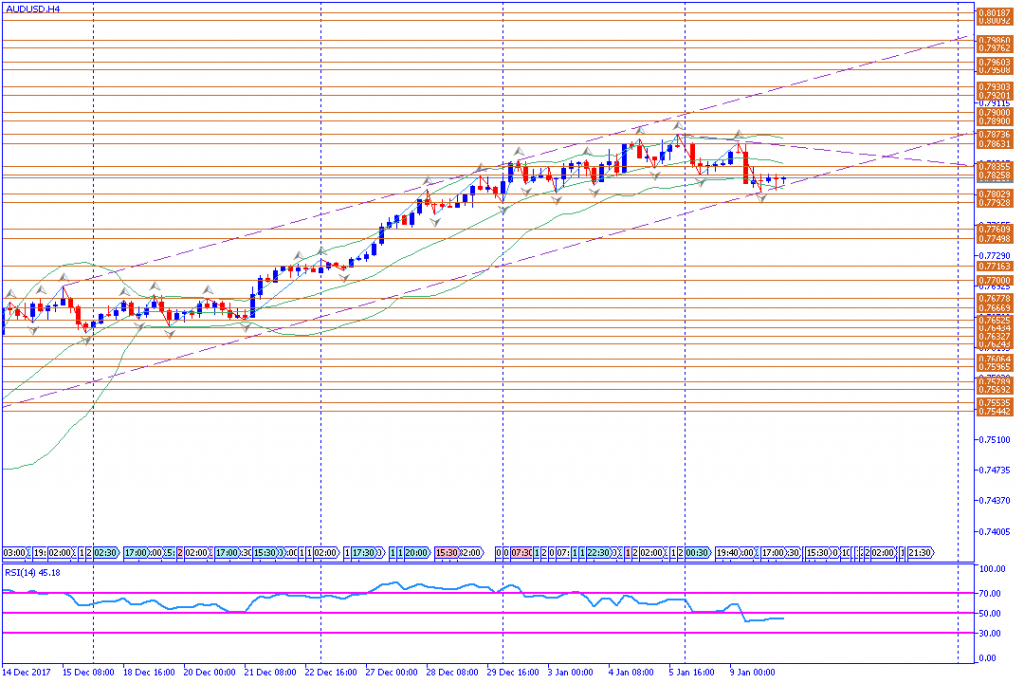Select the 21:30 event marker at far right
Image resolution: width=1024 pixels, height=683 pixels.
[919, 552]
